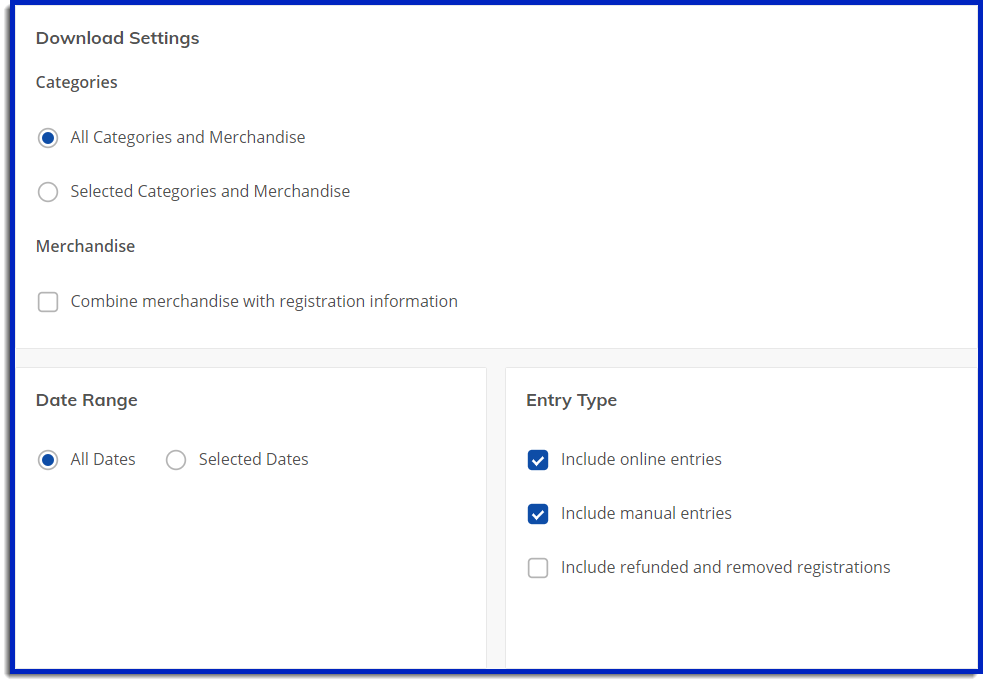Click the 'Include manual entries' label text
Screen dimensions: 983x684
pyautogui.click(x=646, y=513)
